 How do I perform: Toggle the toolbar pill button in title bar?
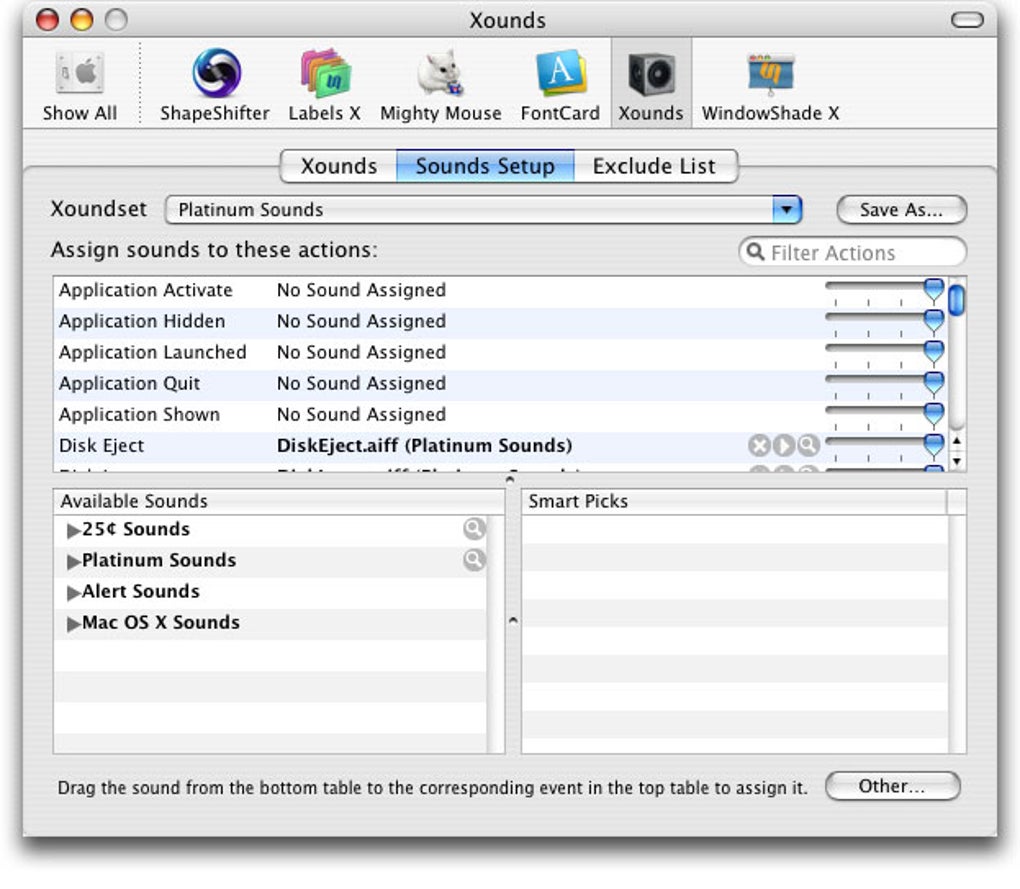click(x=967, y=20)
